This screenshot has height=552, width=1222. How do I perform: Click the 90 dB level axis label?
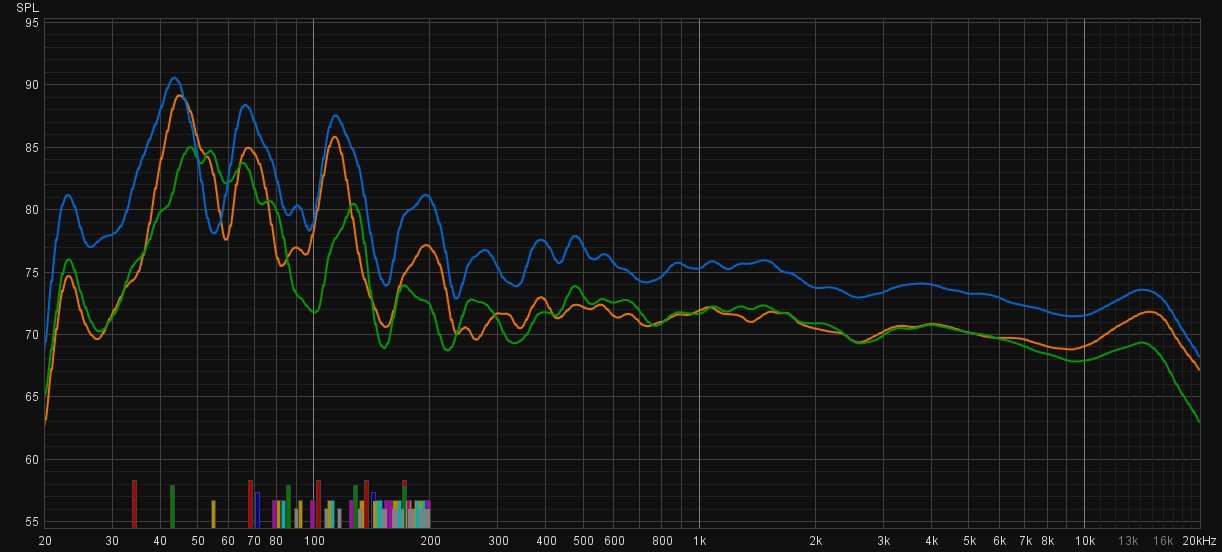[x=32, y=85]
